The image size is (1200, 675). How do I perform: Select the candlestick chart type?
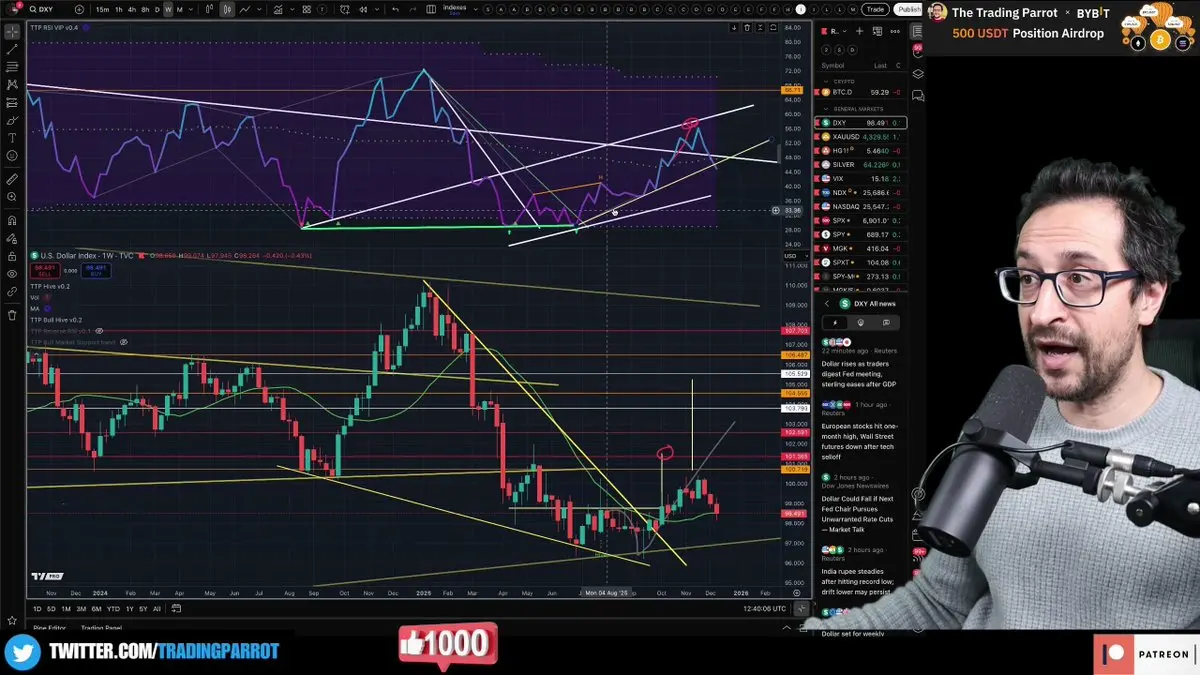tap(227, 9)
